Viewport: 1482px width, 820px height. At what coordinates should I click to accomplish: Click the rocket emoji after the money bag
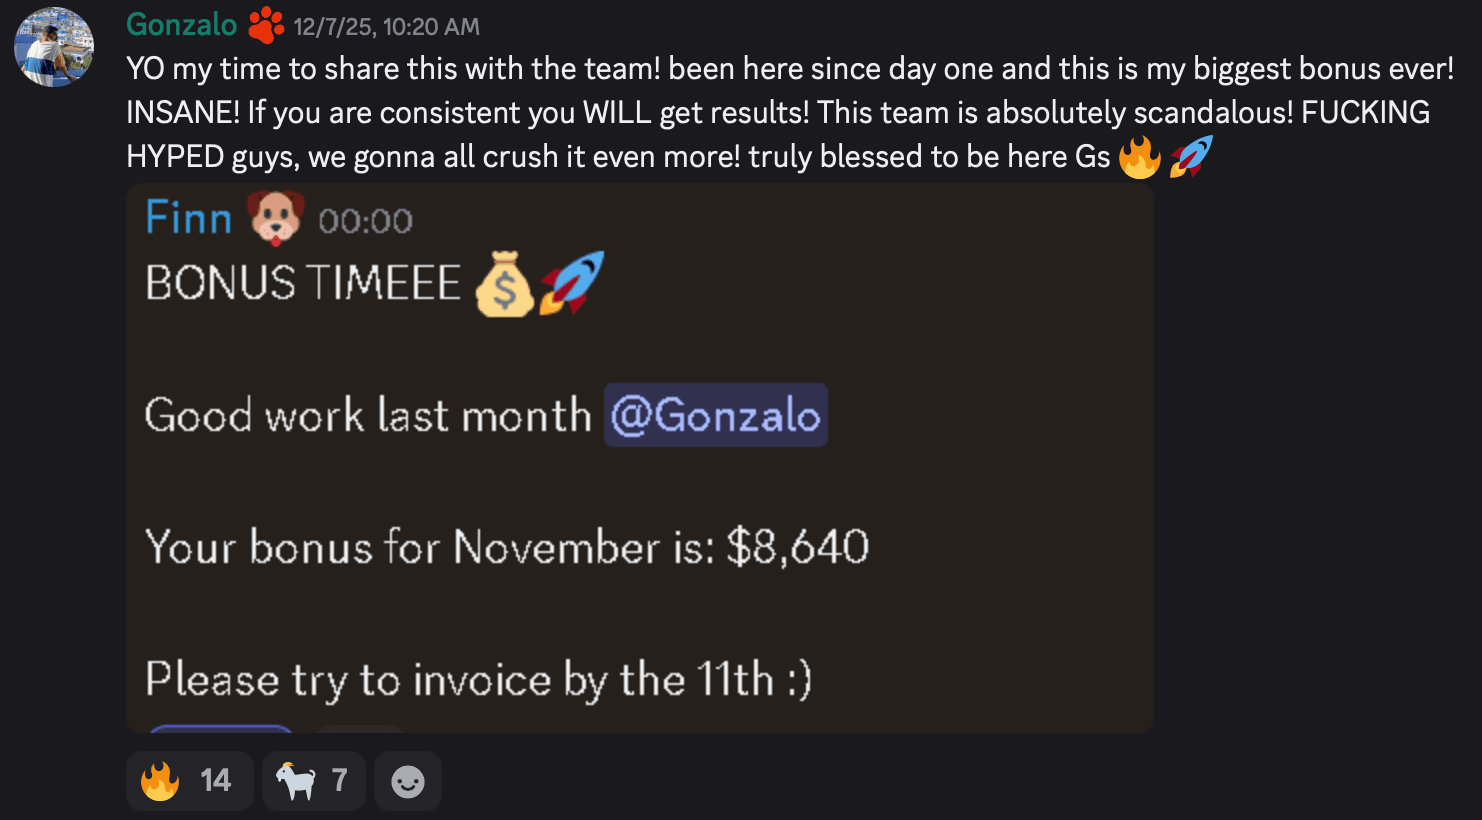(x=572, y=283)
